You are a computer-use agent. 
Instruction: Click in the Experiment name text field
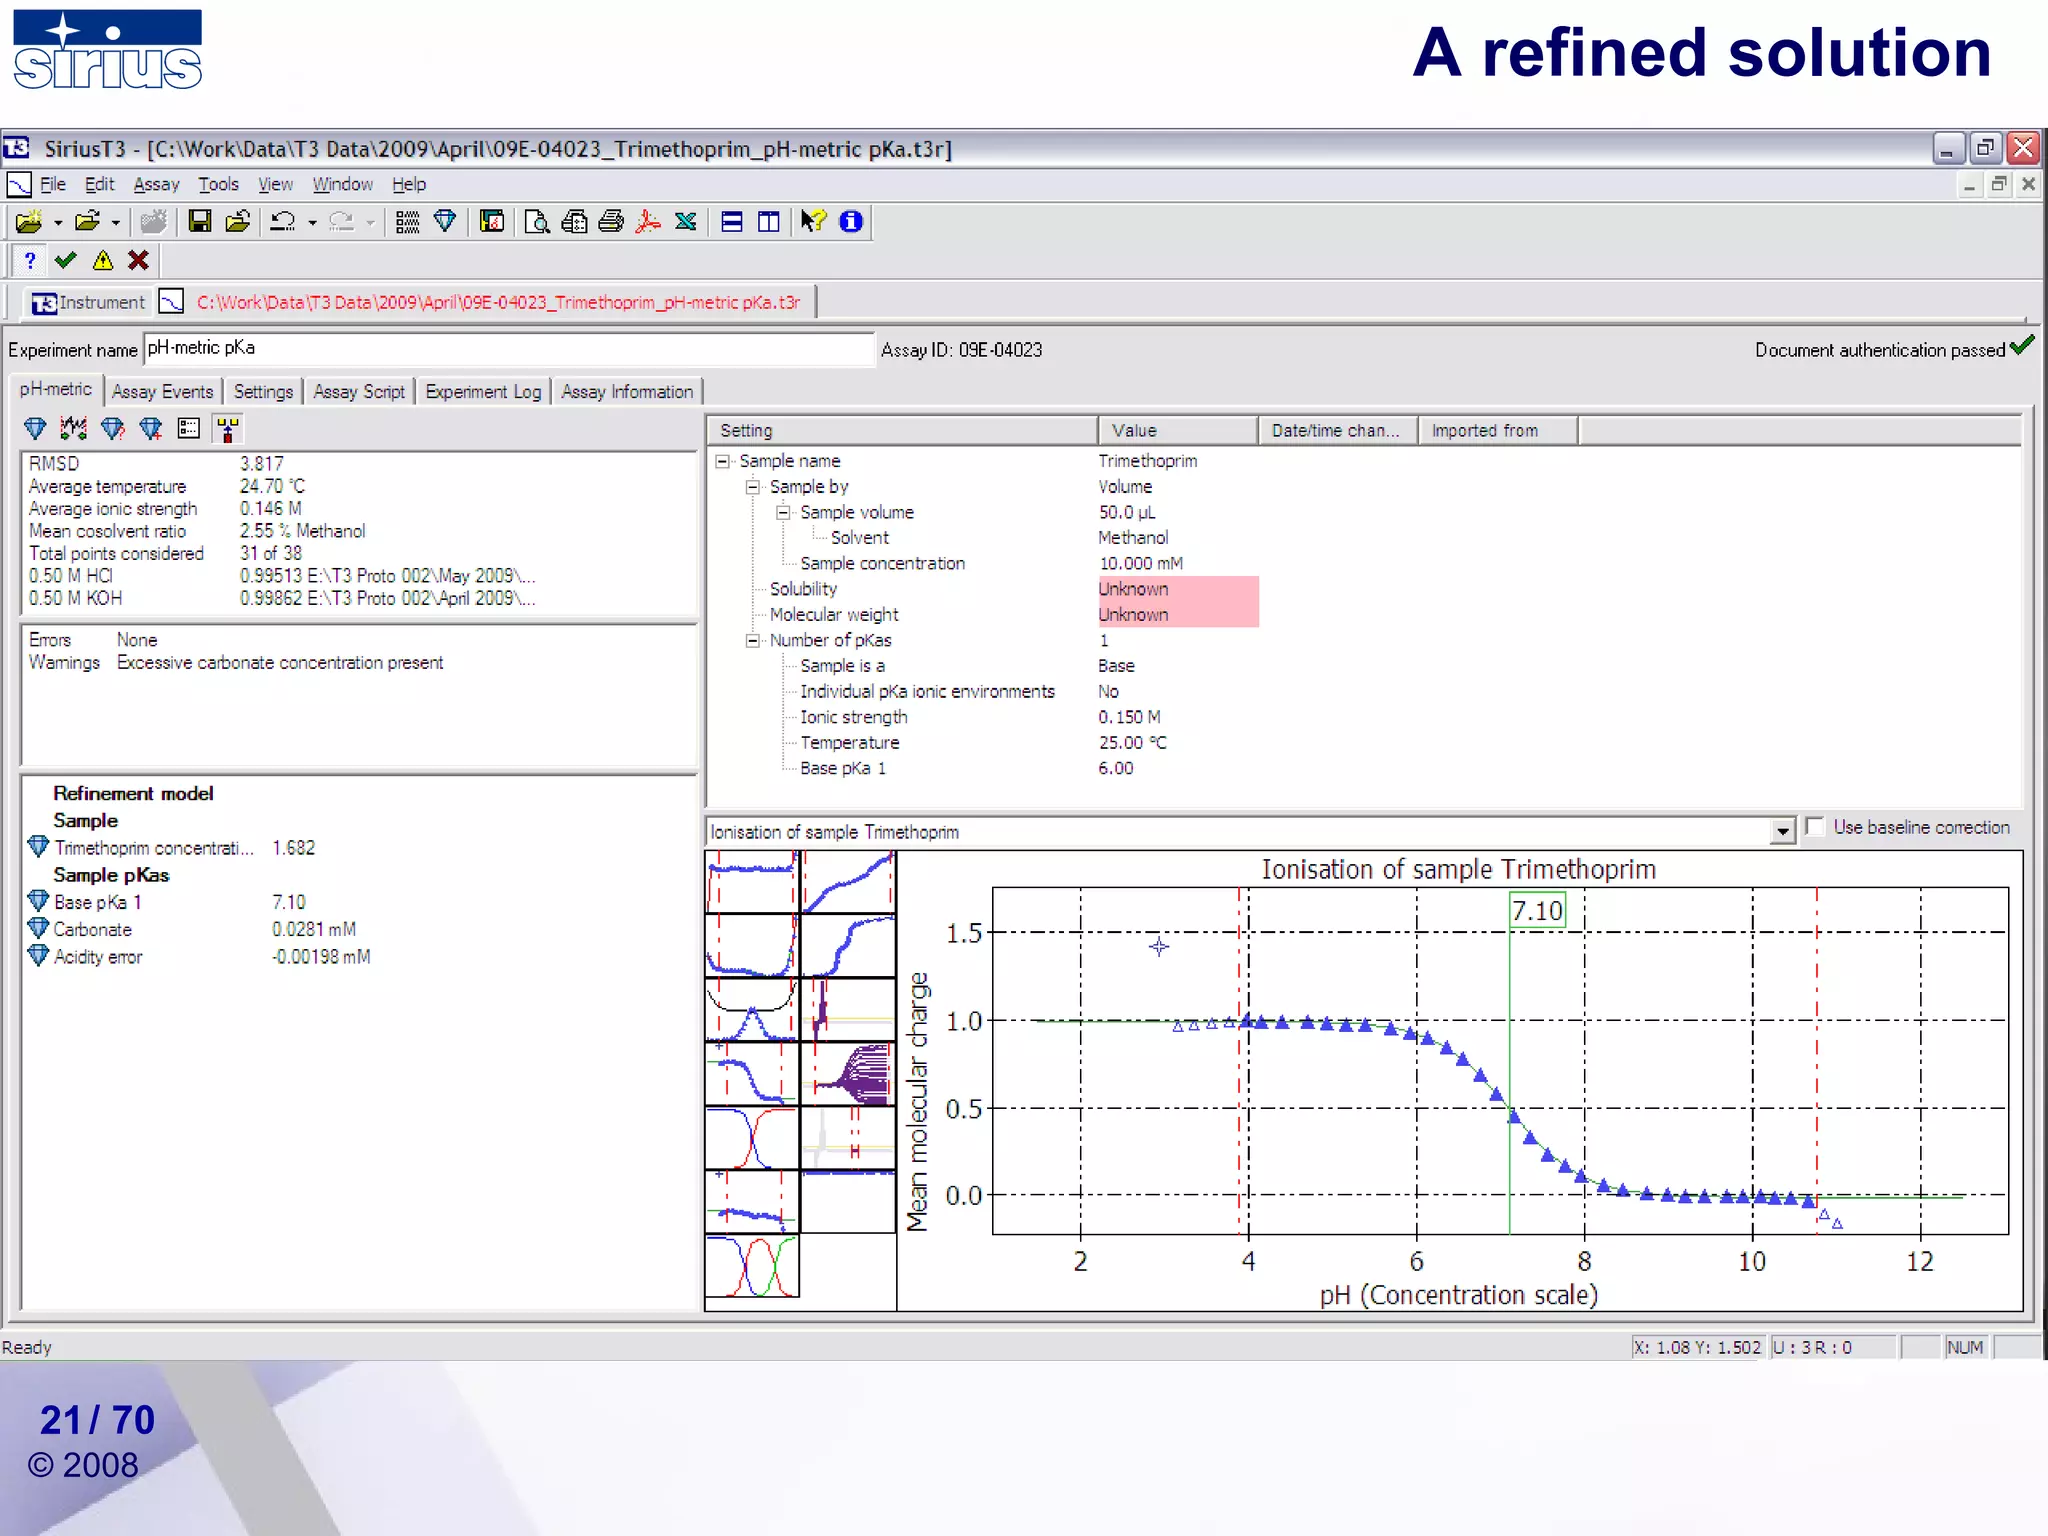tap(508, 349)
